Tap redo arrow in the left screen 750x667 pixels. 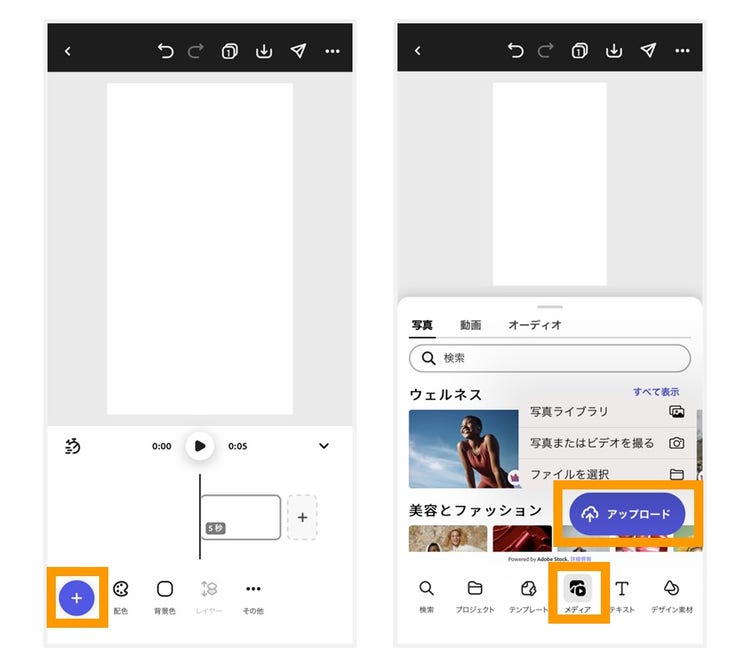tap(196, 51)
